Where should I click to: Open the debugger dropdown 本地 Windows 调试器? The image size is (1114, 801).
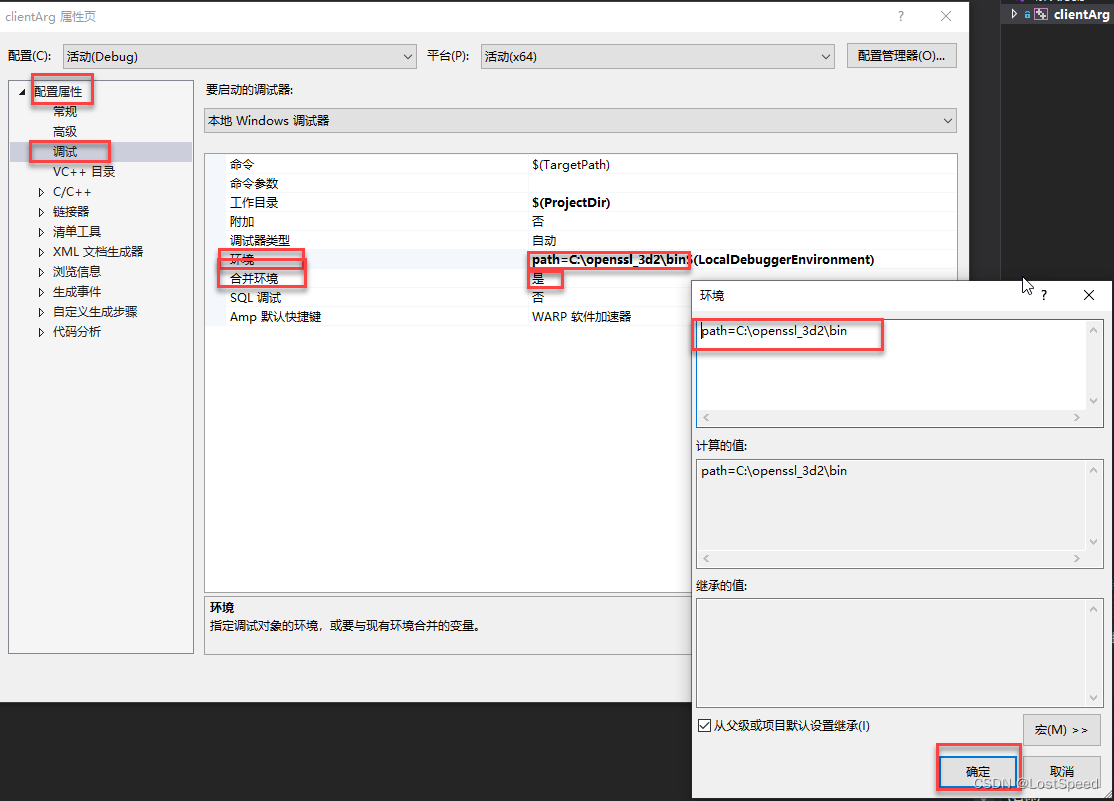click(580, 121)
